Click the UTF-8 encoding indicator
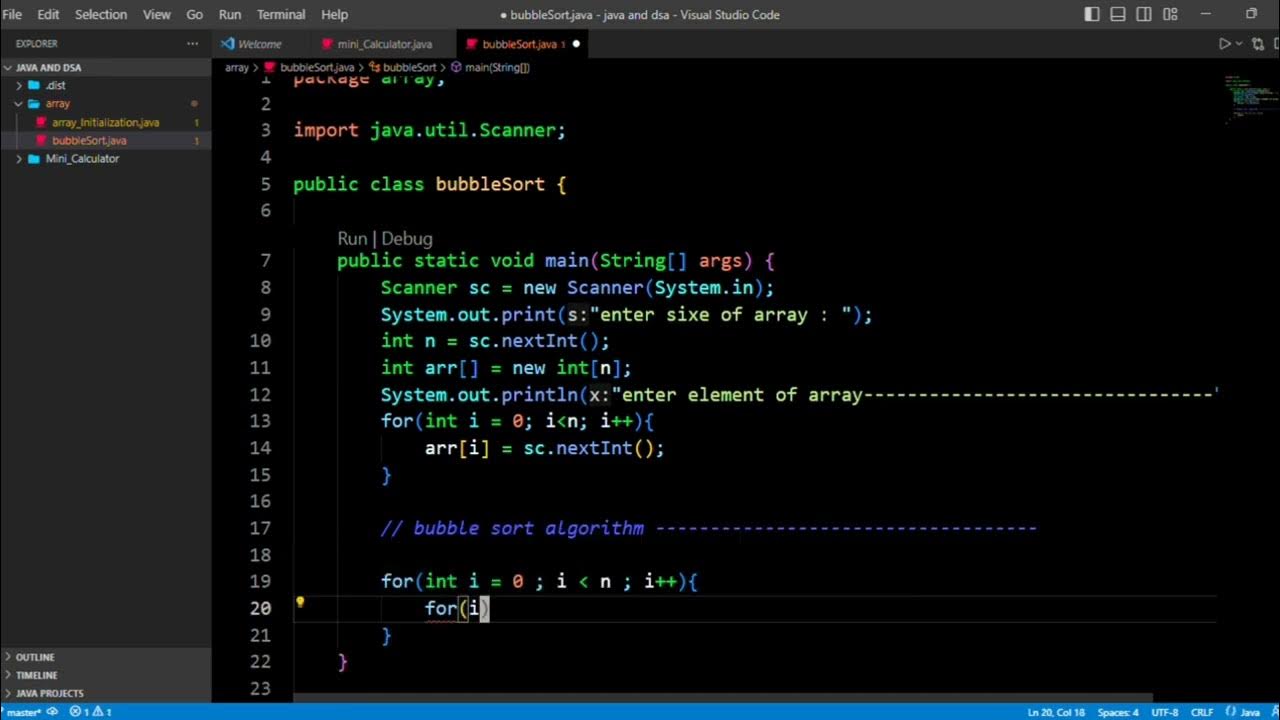Viewport: 1280px width, 720px height. pos(1164,712)
